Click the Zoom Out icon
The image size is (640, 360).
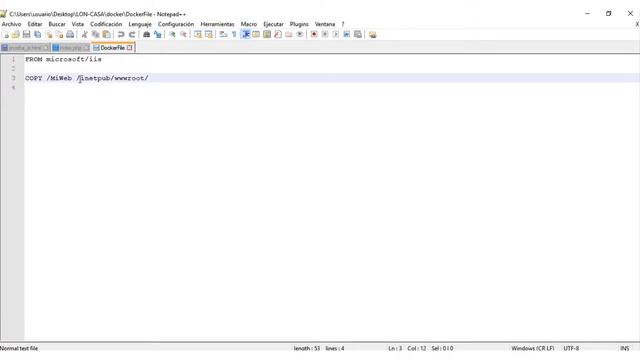tap(183, 35)
